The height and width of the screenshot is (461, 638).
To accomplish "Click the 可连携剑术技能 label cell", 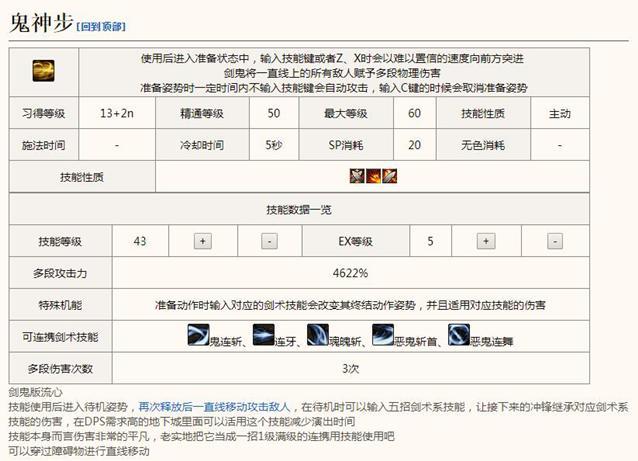I will click(x=60, y=337).
